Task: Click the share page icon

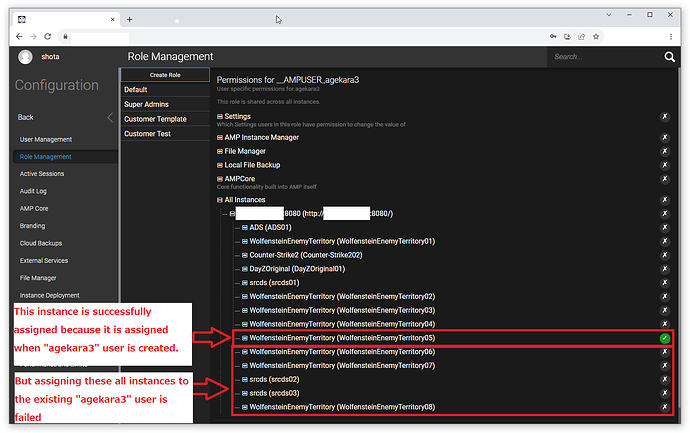Action: click(x=582, y=37)
